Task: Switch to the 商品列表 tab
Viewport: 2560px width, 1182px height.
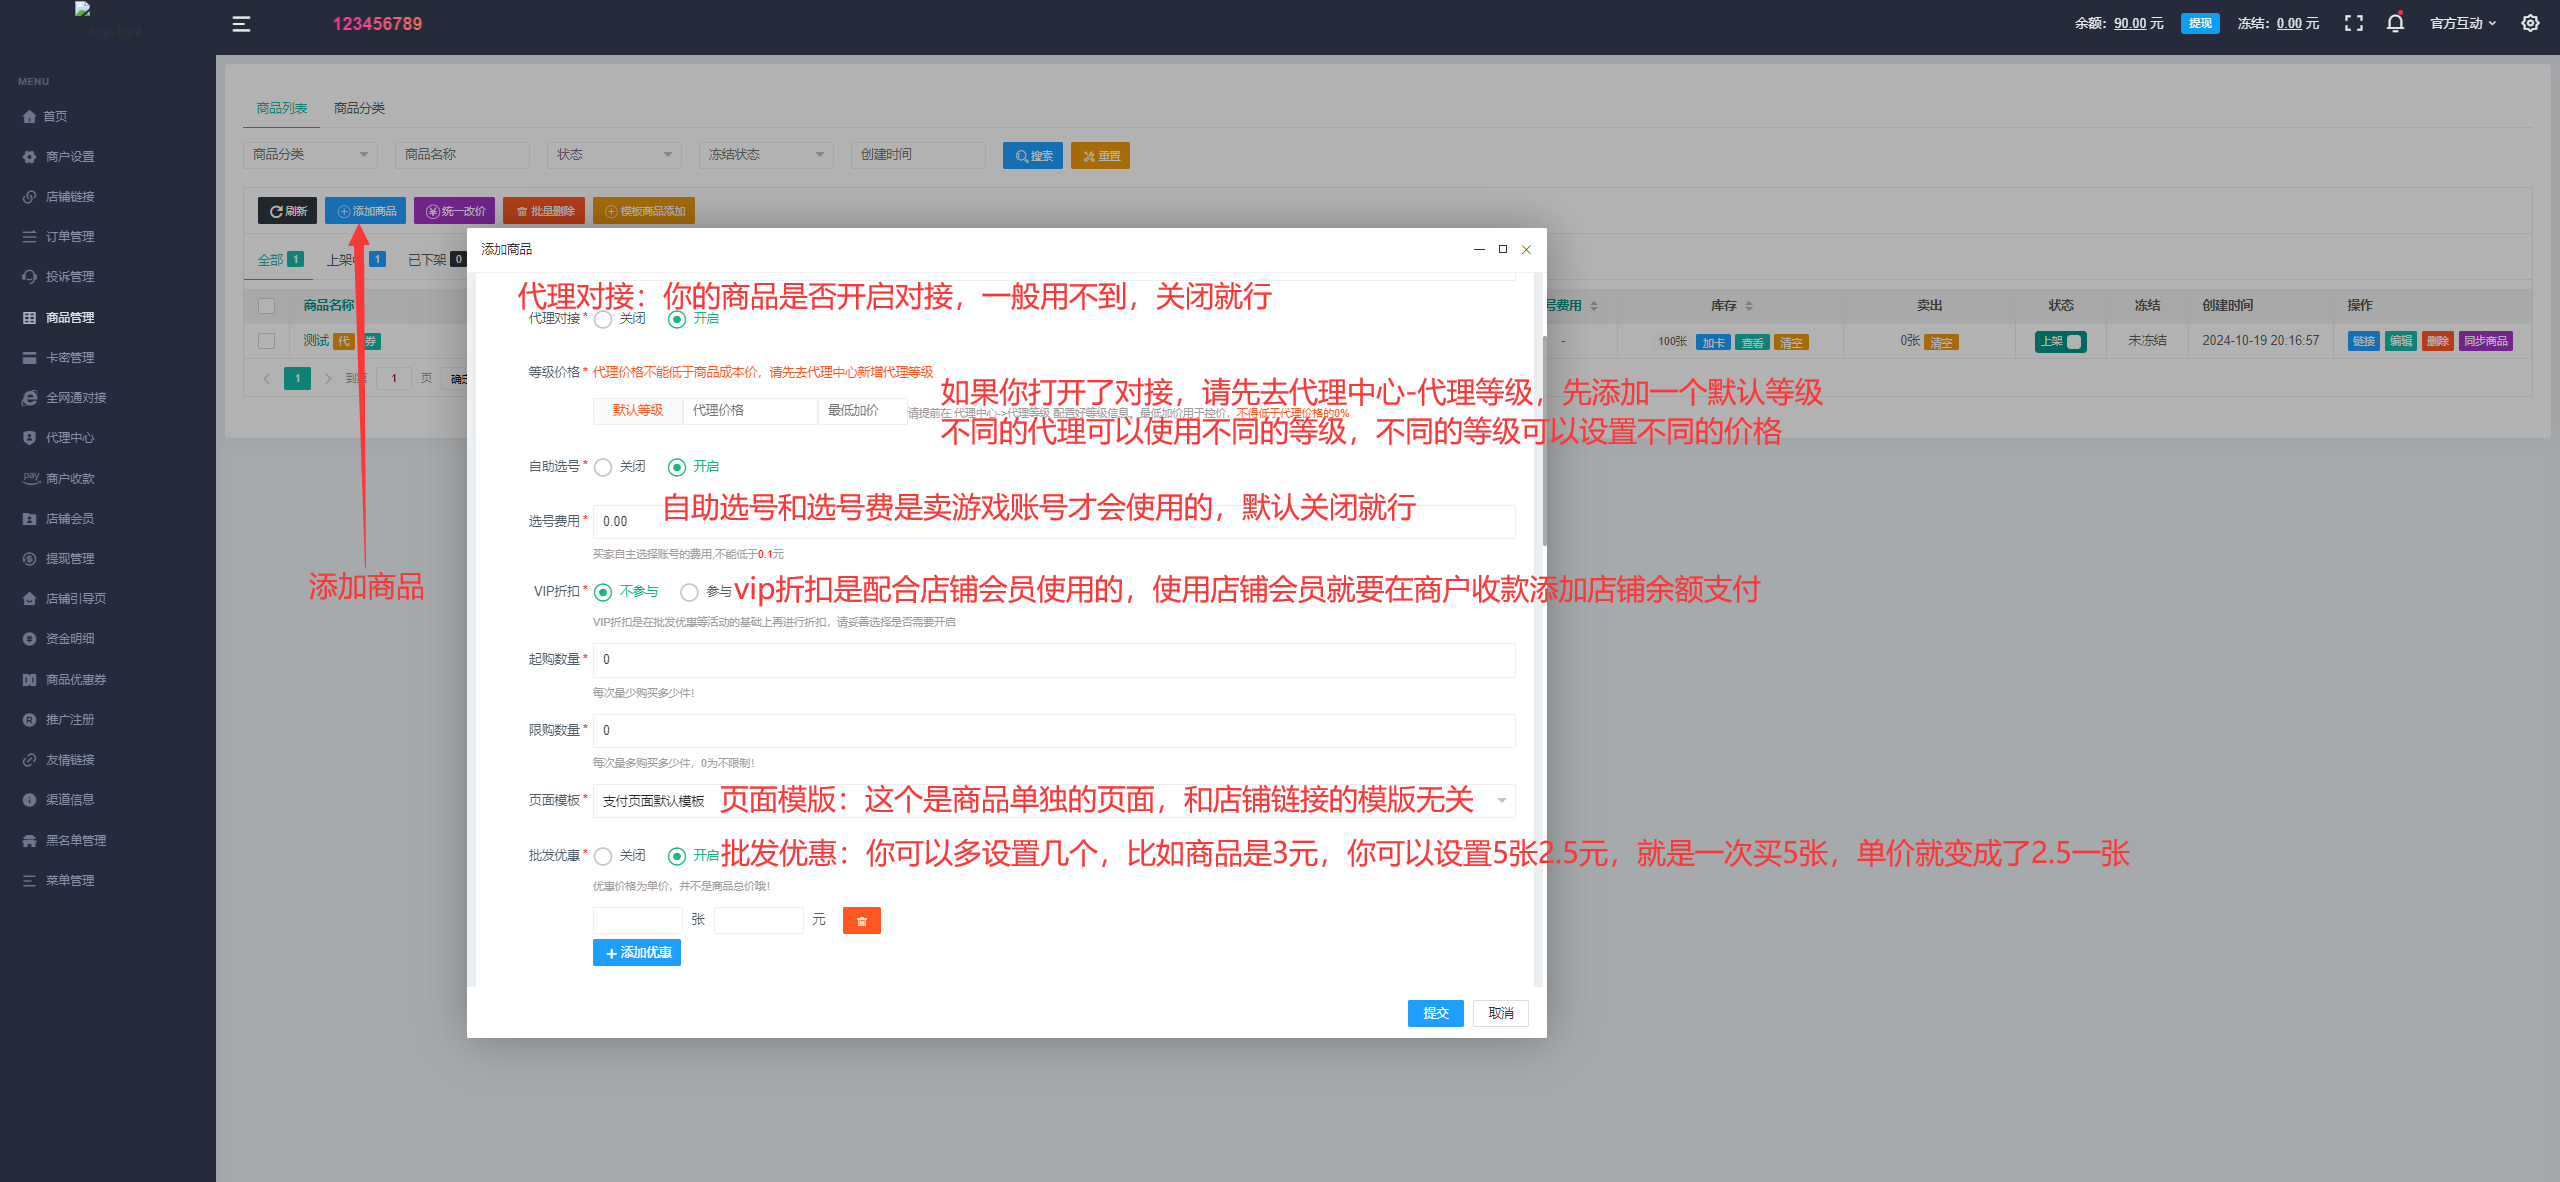Action: click(282, 108)
